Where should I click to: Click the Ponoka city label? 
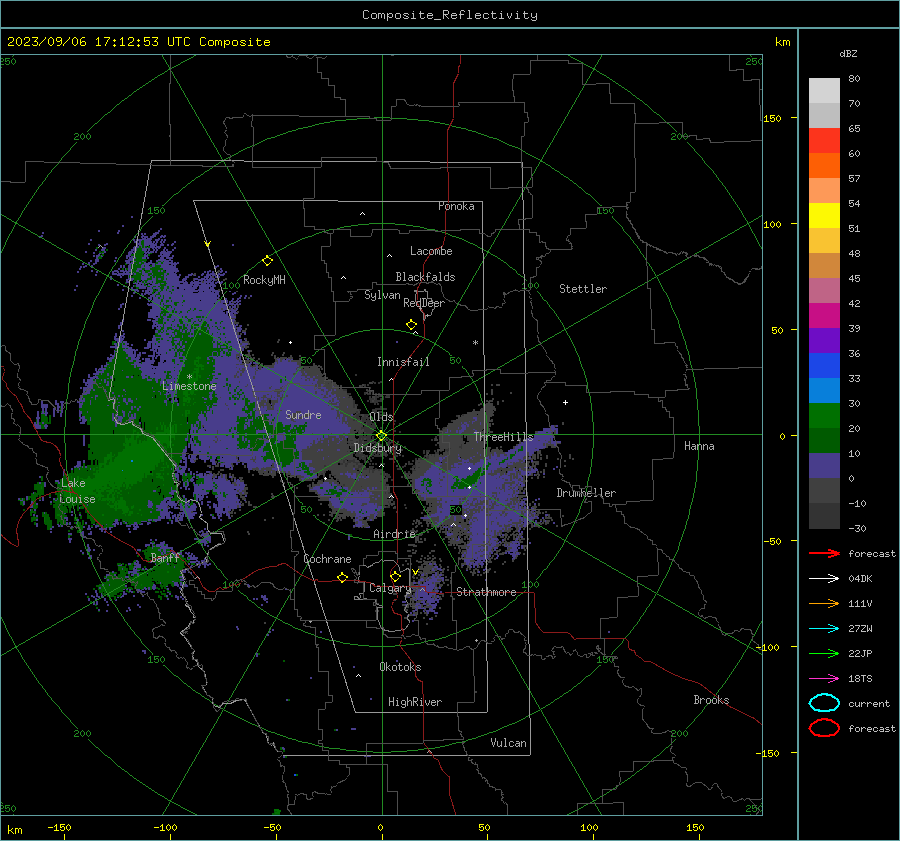click(456, 206)
